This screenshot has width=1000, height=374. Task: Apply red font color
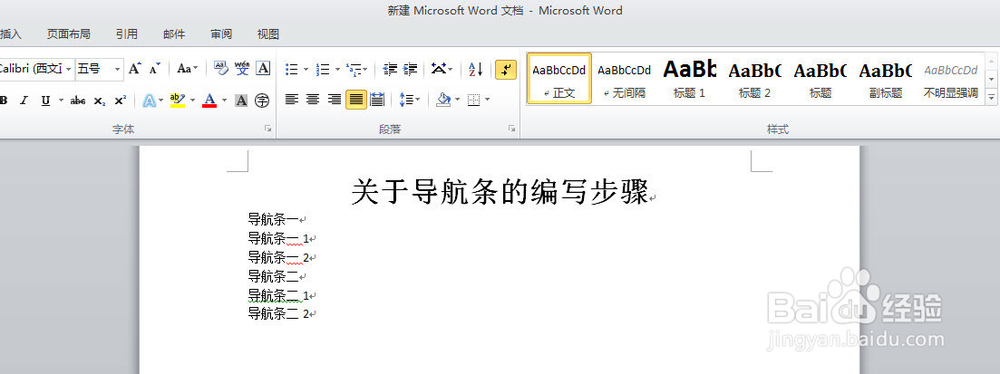[x=209, y=100]
